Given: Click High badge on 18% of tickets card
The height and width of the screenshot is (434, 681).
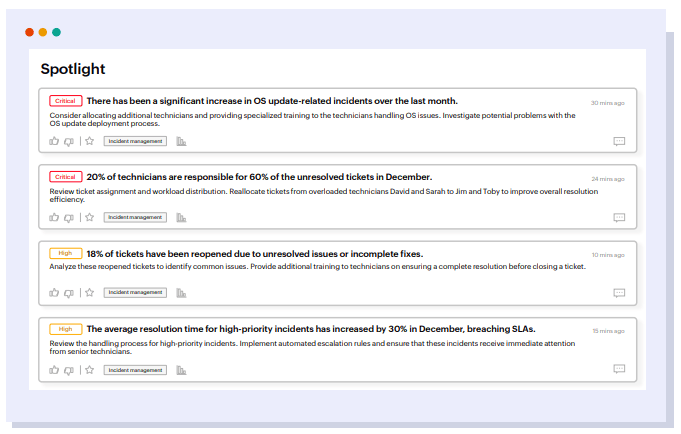Looking at the screenshot, I should pos(66,253).
